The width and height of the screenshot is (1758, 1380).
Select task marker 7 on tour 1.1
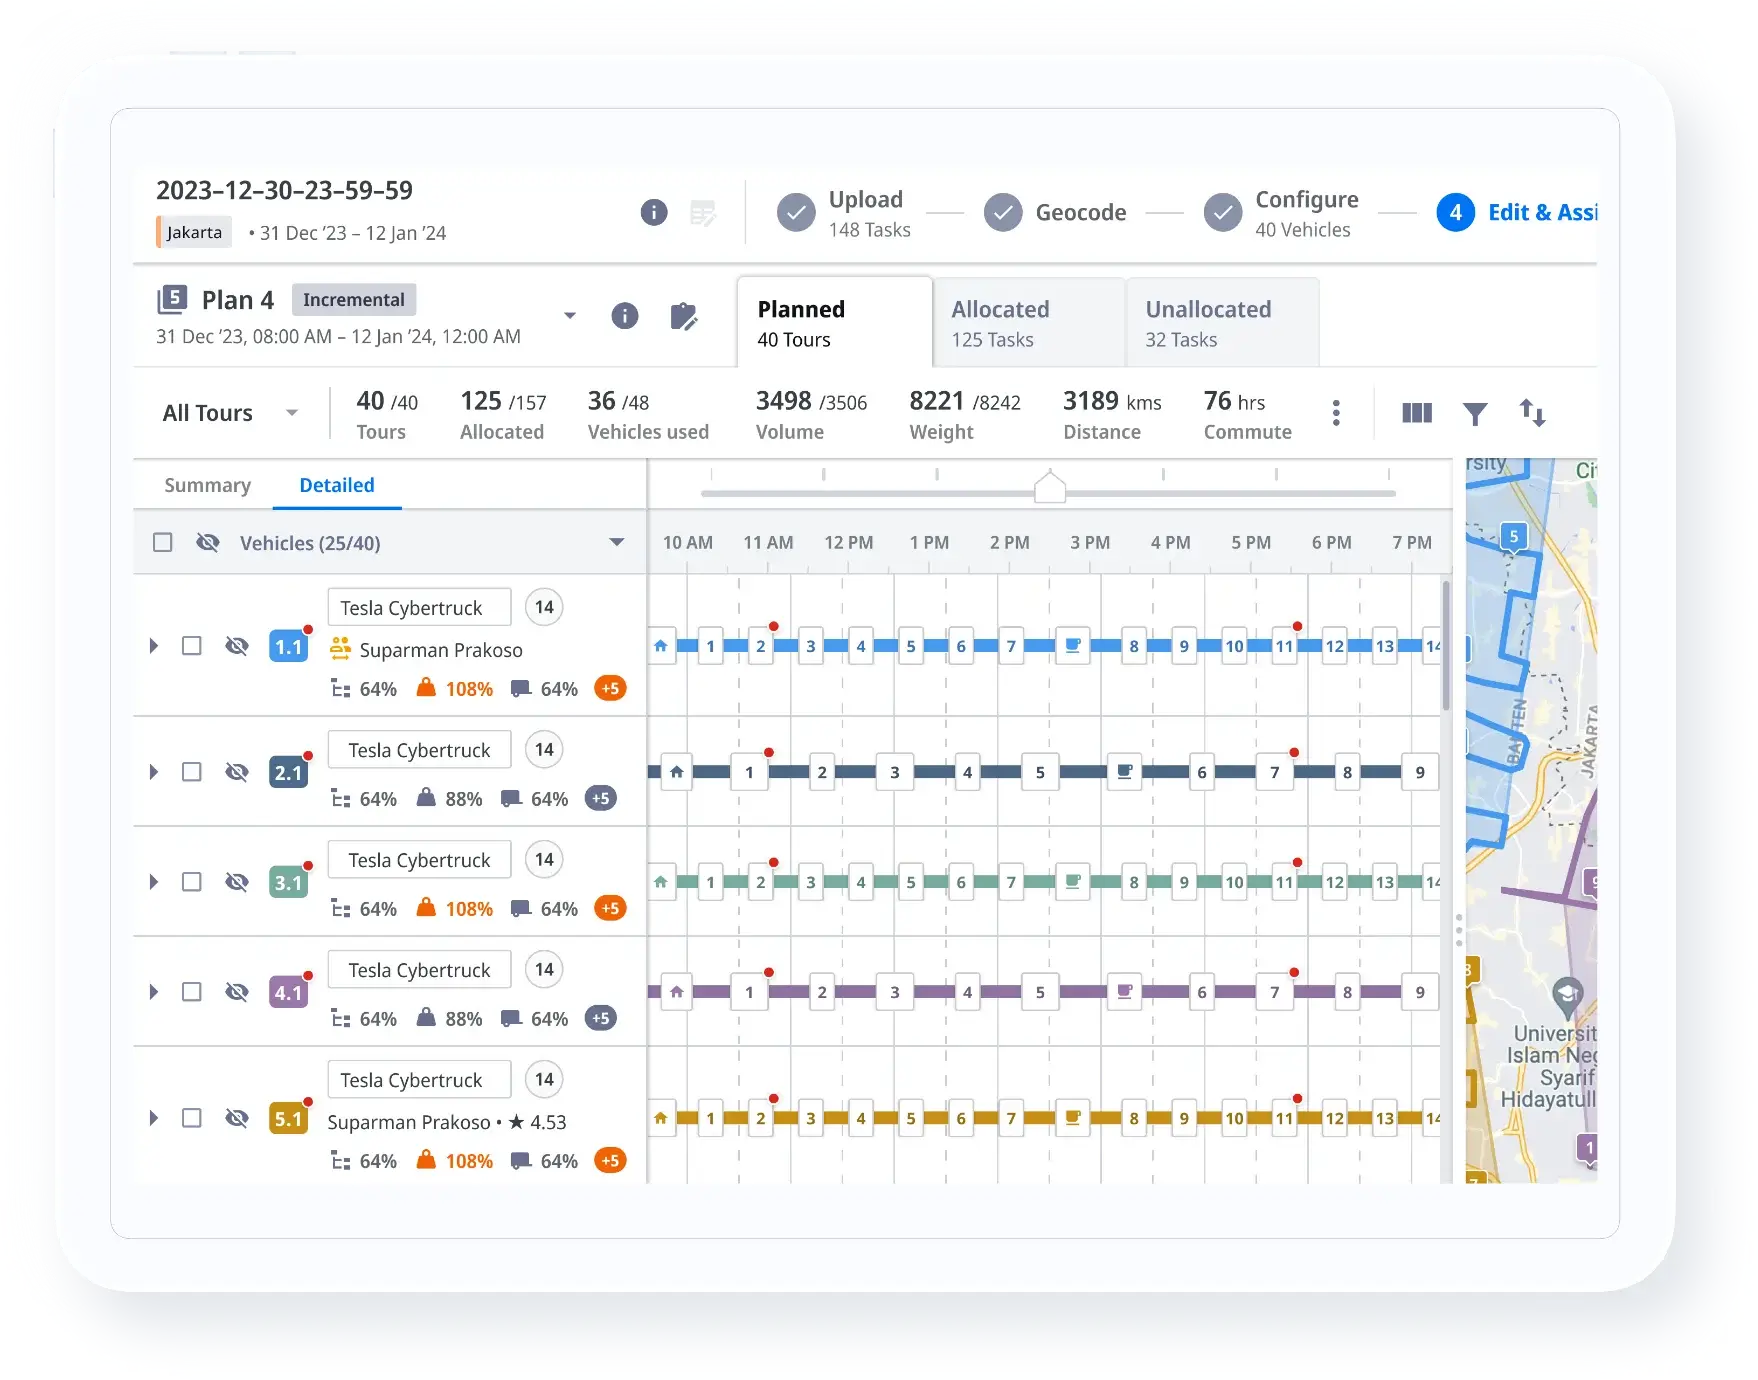(1011, 646)
